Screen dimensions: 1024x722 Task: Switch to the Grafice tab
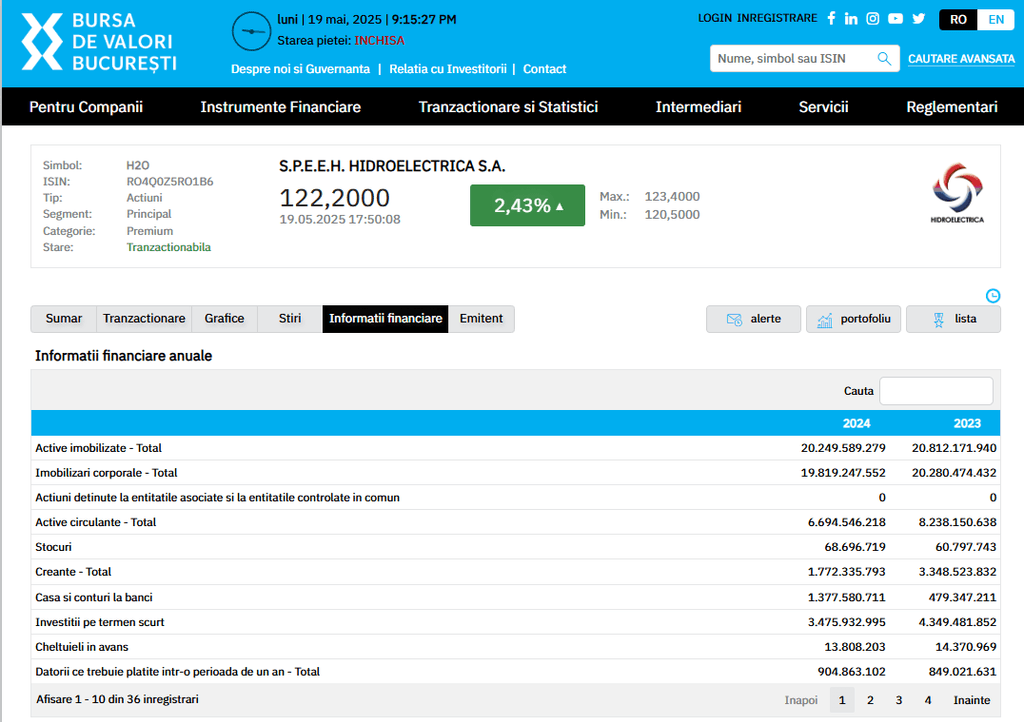click(224, 319)
